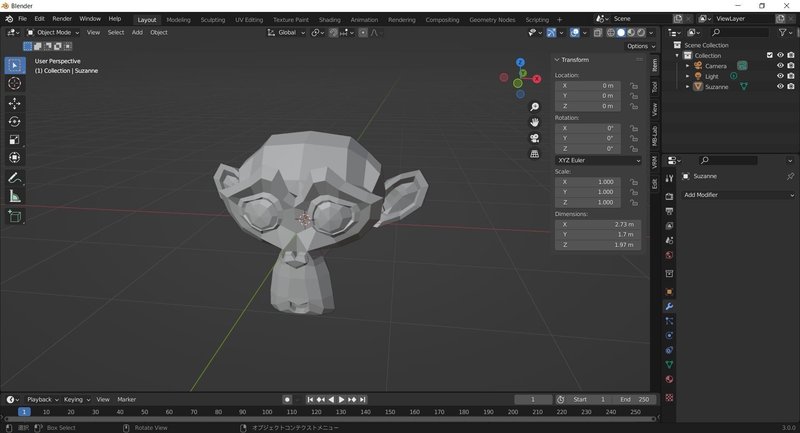The width and height of the screenshot is (800, 433).
Task: Click frame 100 on the timeline ruler
Action: tap(267, 412)
